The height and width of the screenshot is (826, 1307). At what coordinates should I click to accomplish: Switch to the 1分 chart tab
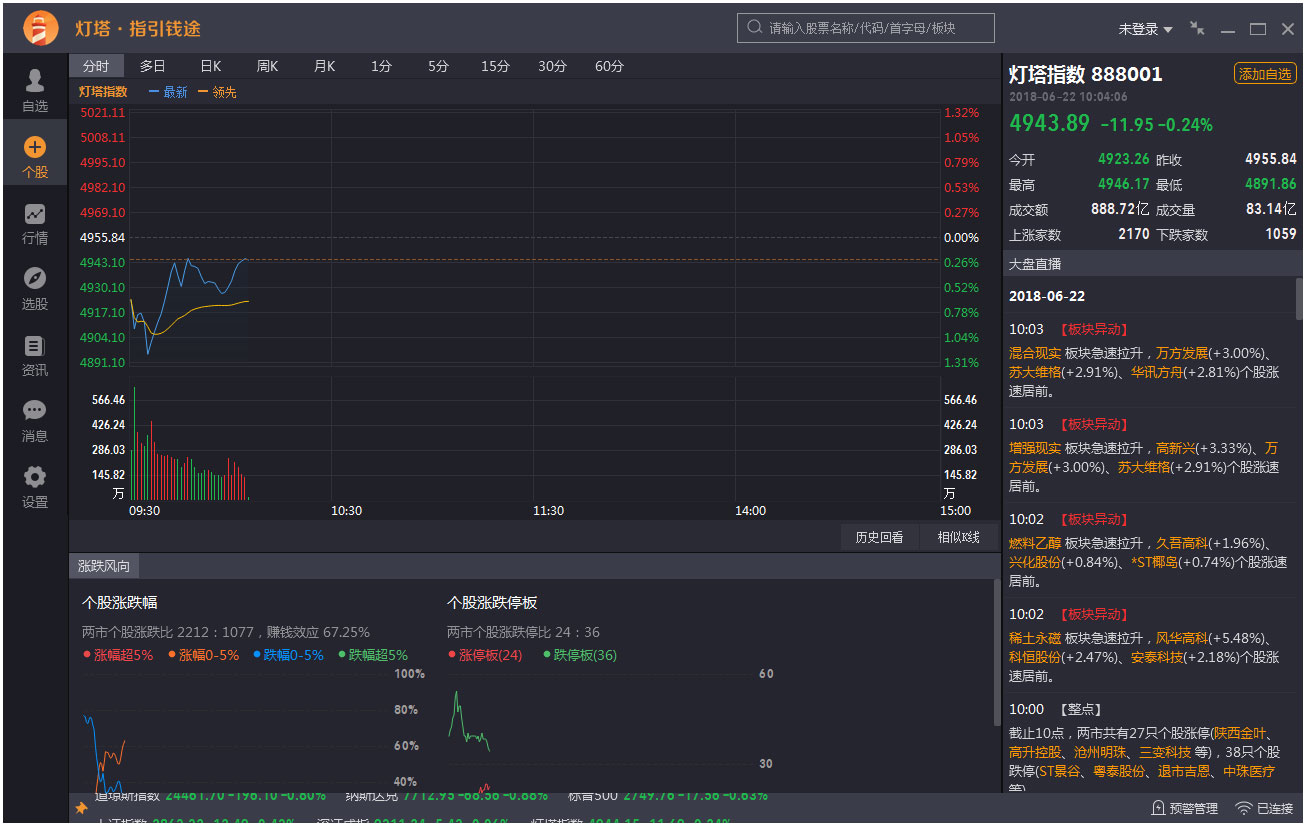tap(382, 66)
